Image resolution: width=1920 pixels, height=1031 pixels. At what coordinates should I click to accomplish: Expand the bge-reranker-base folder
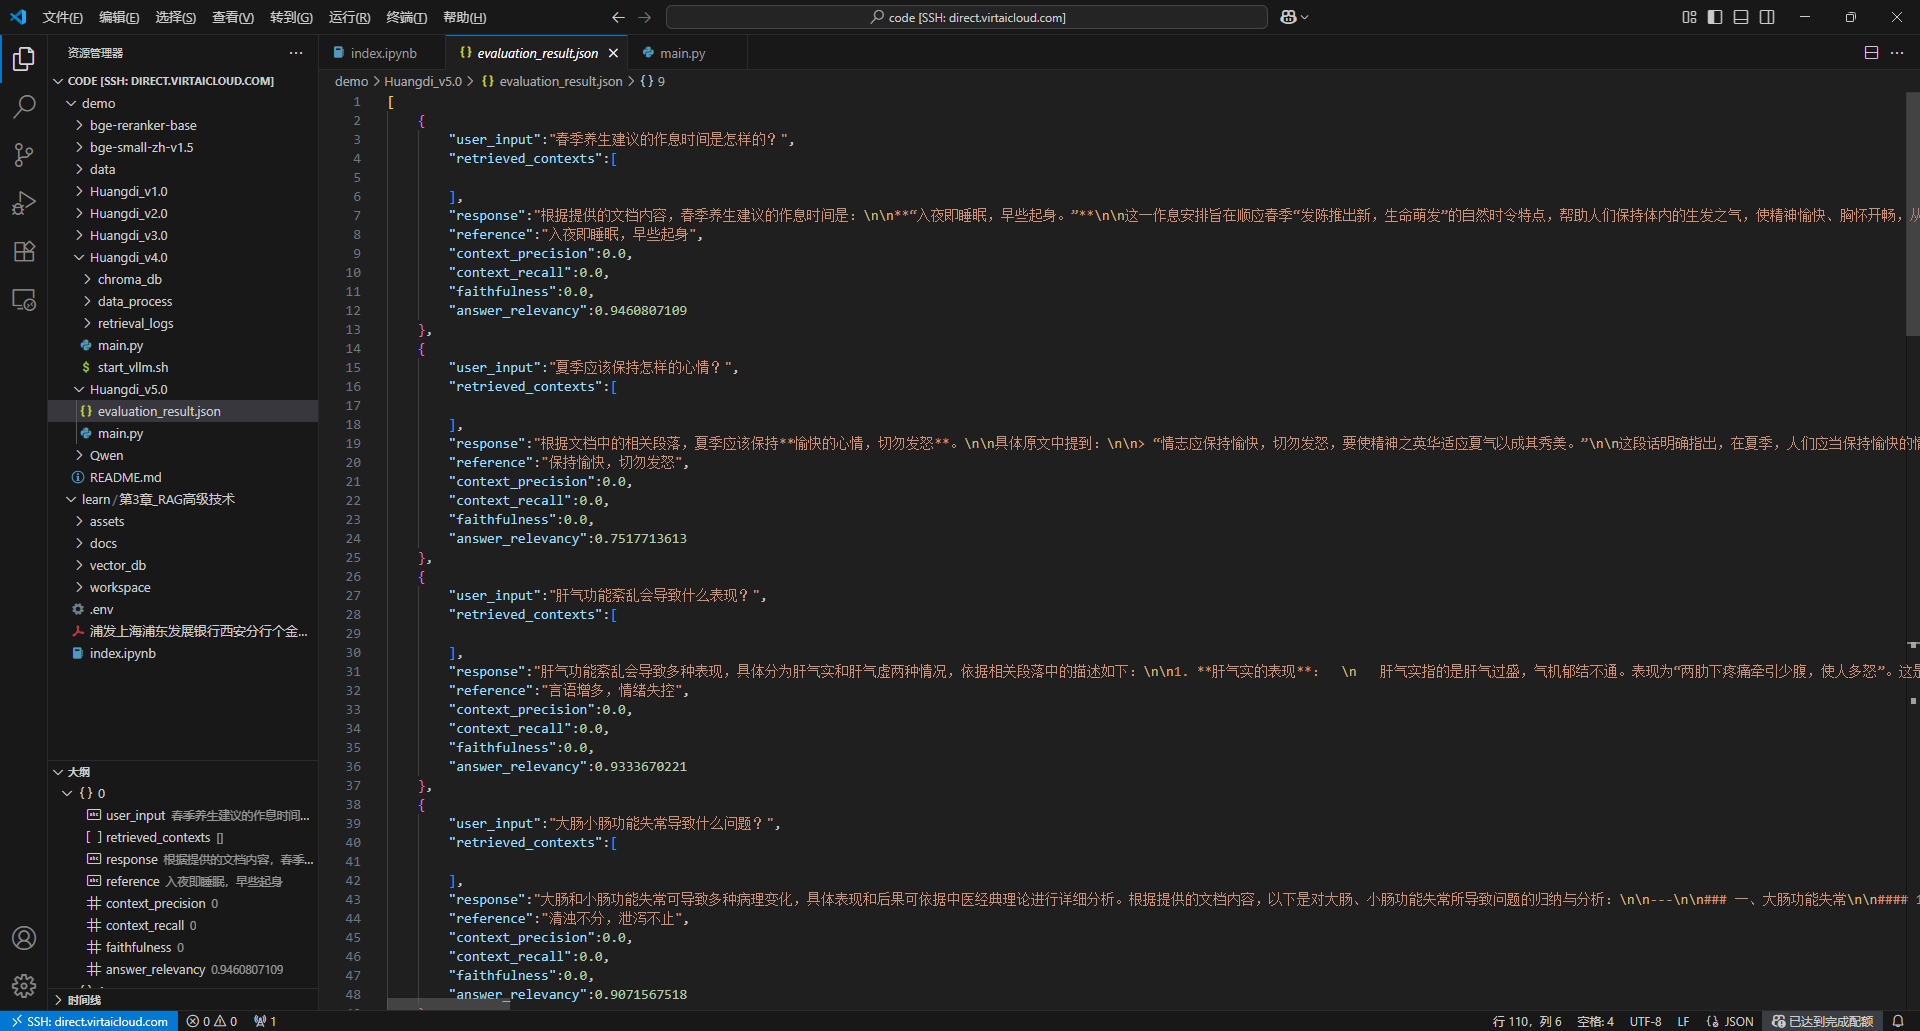(183, 125)
